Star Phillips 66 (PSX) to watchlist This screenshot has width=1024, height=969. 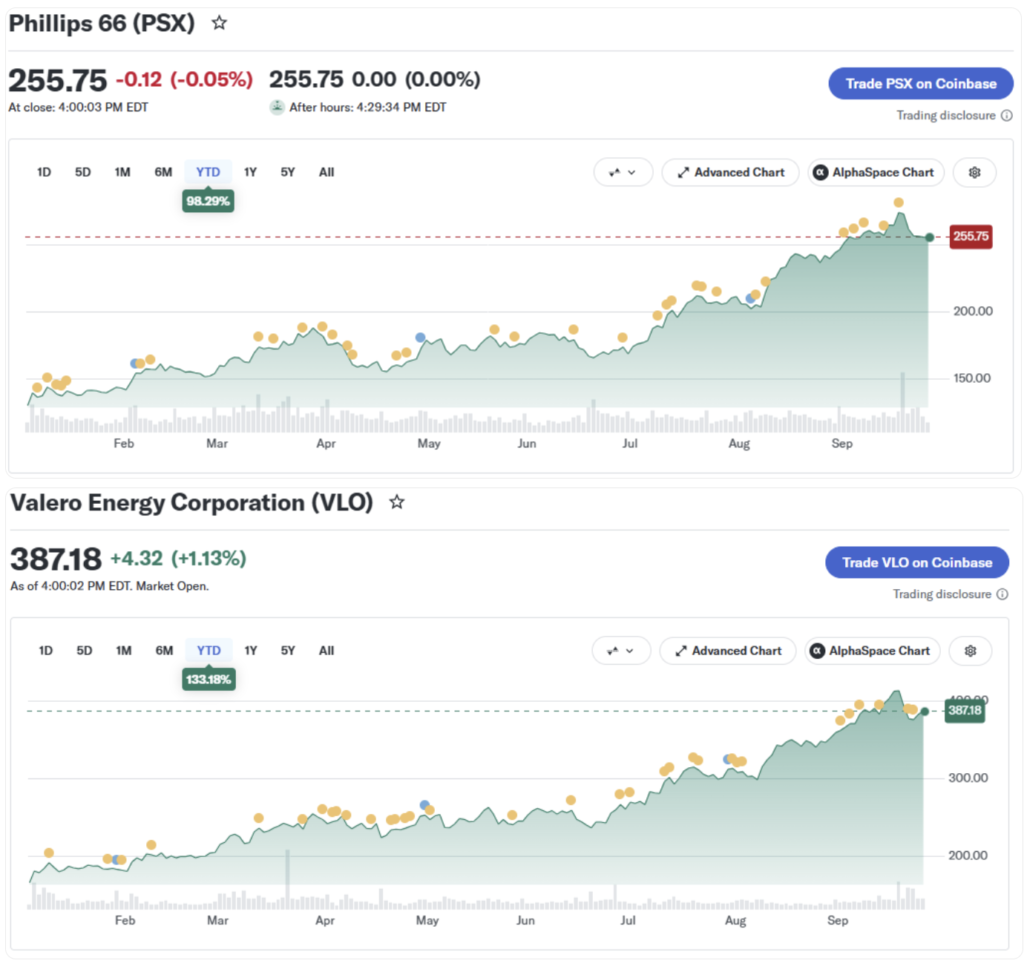[219, 23]
